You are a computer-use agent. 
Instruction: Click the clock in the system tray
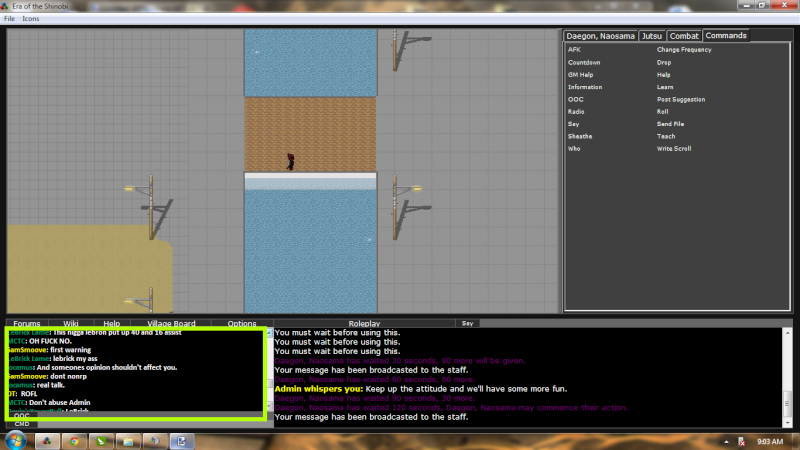(x=770, y=441)
